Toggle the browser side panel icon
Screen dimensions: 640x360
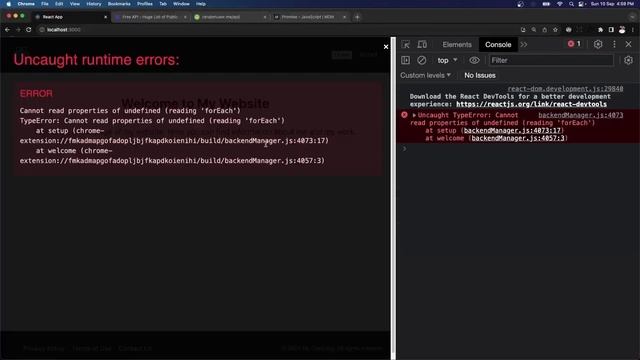[611, 29]
